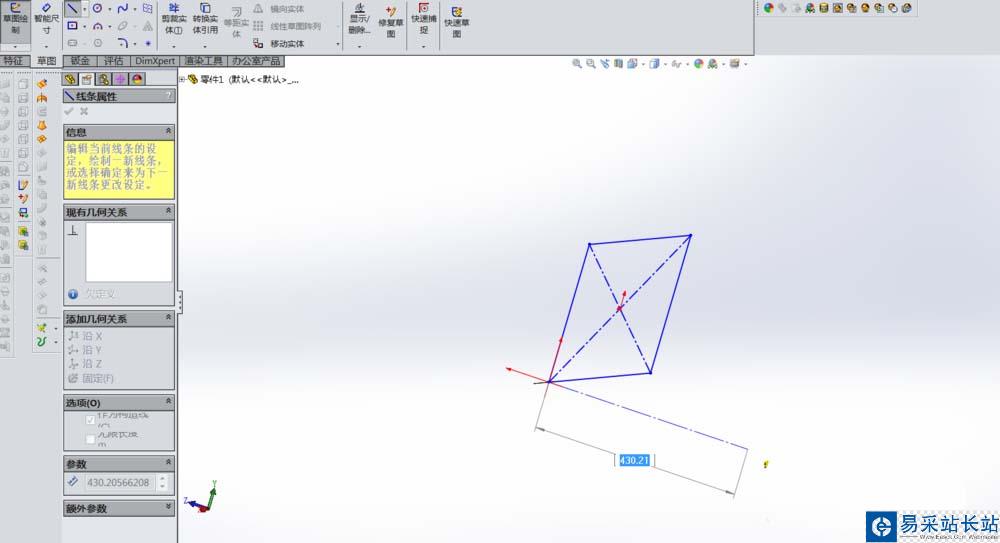Switch to the 特征 tab

(x=13, y=61)
